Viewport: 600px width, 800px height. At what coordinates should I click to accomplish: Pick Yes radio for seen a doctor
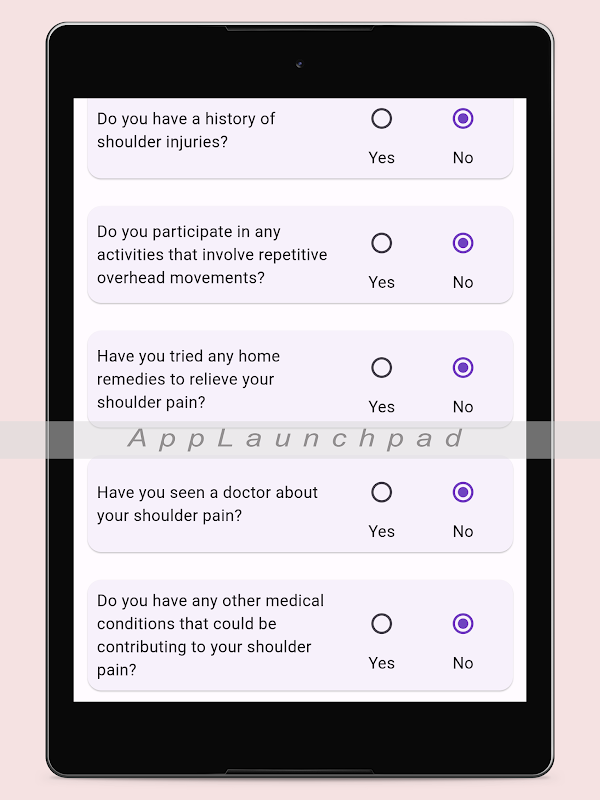tap(381, 492)
